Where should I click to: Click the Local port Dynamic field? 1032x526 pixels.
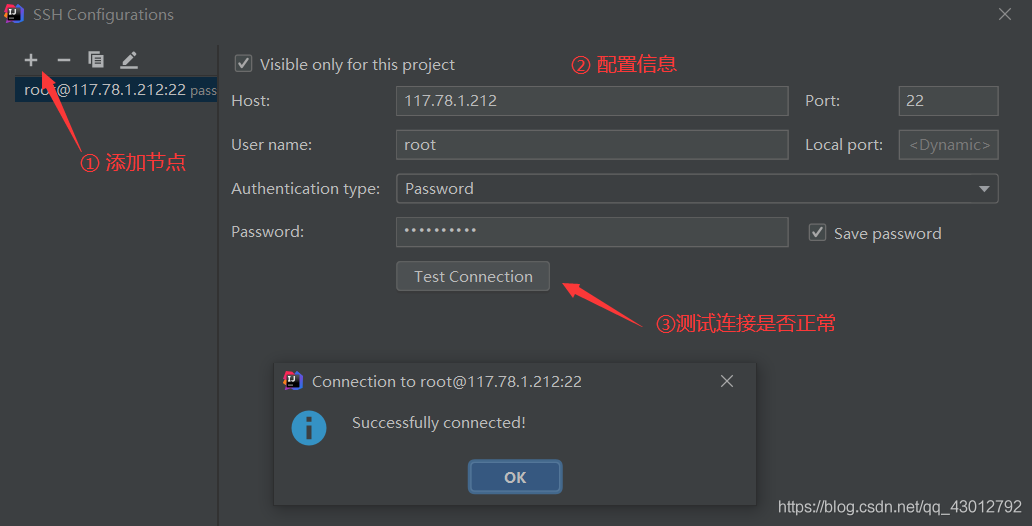pos(948,145)
